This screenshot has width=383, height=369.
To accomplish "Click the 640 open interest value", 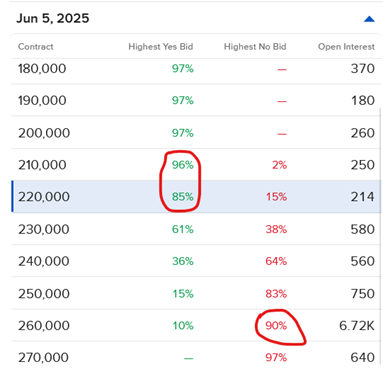I will (x=362, y=358).
